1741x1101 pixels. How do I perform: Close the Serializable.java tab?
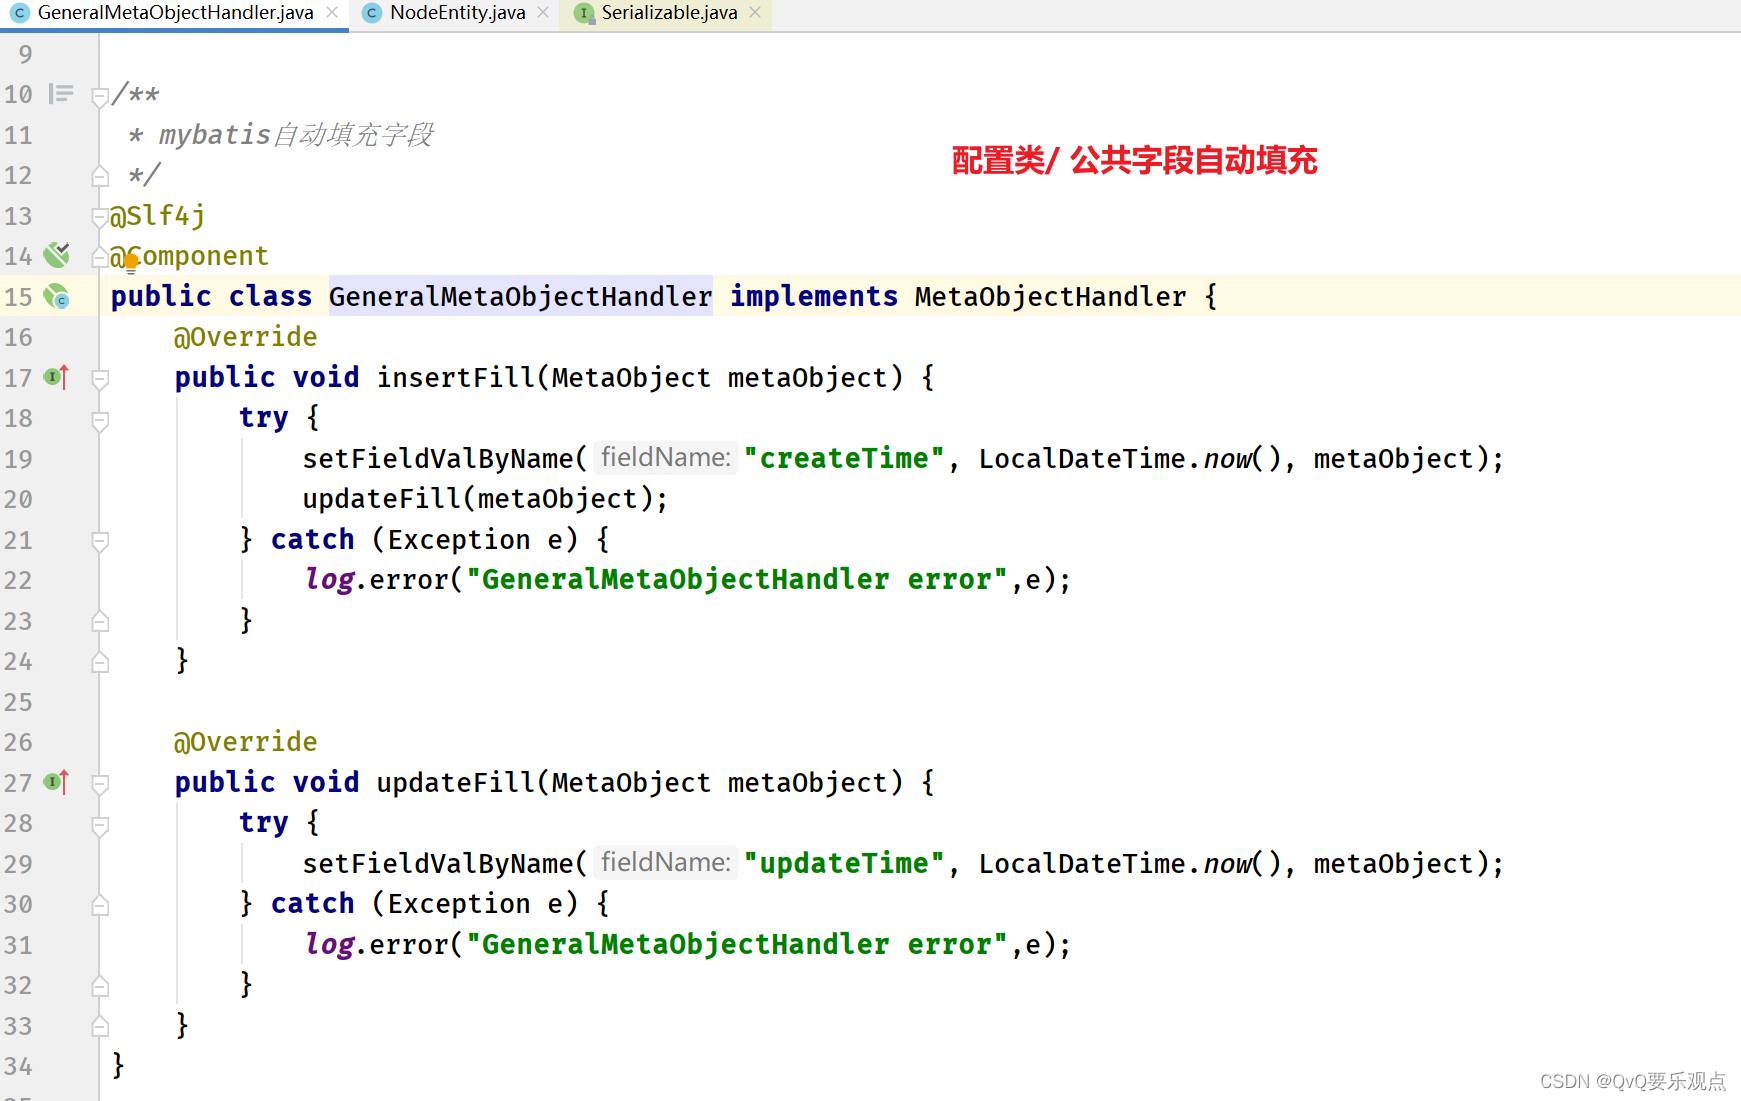[x=755, y=13]
